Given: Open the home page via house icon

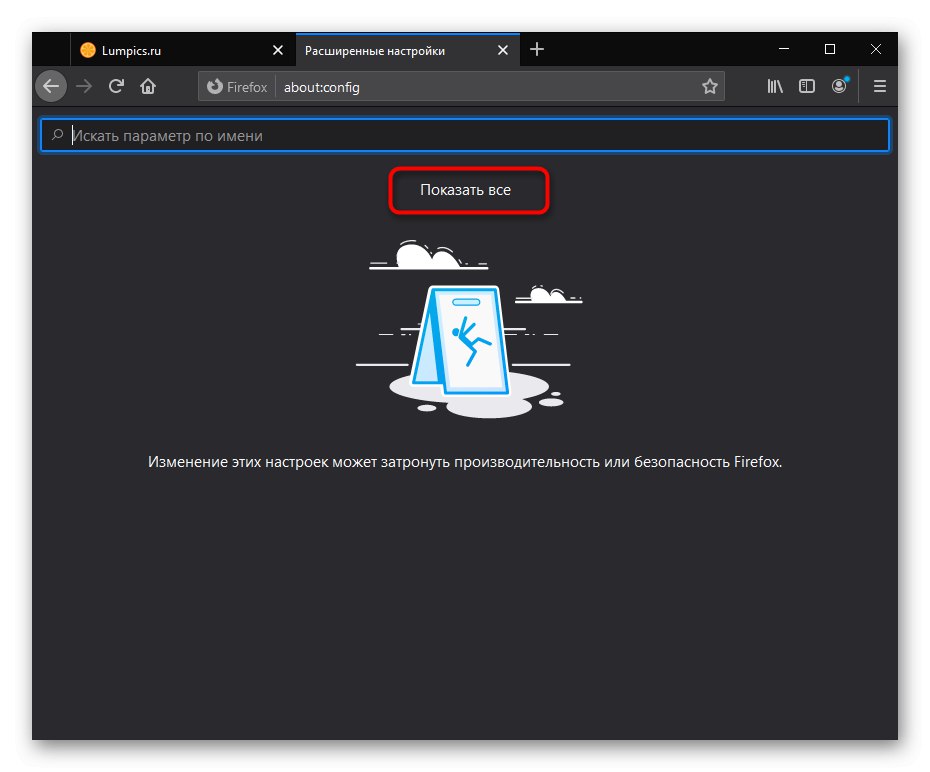Looking at the screenshot, I should tap(148, 86).
